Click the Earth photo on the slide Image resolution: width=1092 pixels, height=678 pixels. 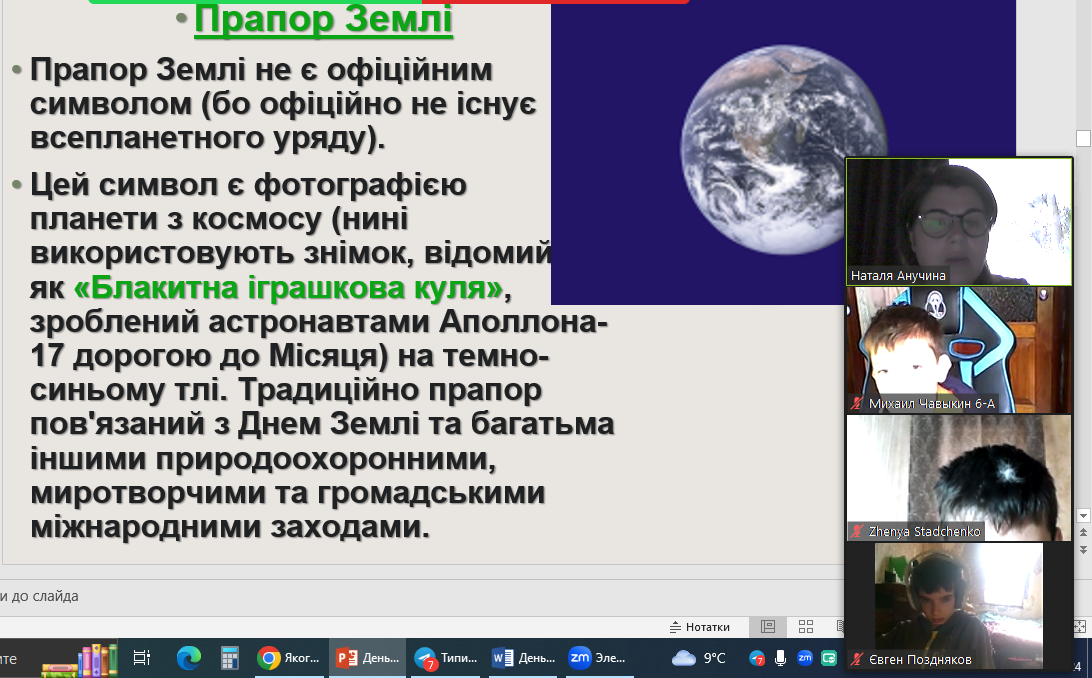tap(783, 149)
